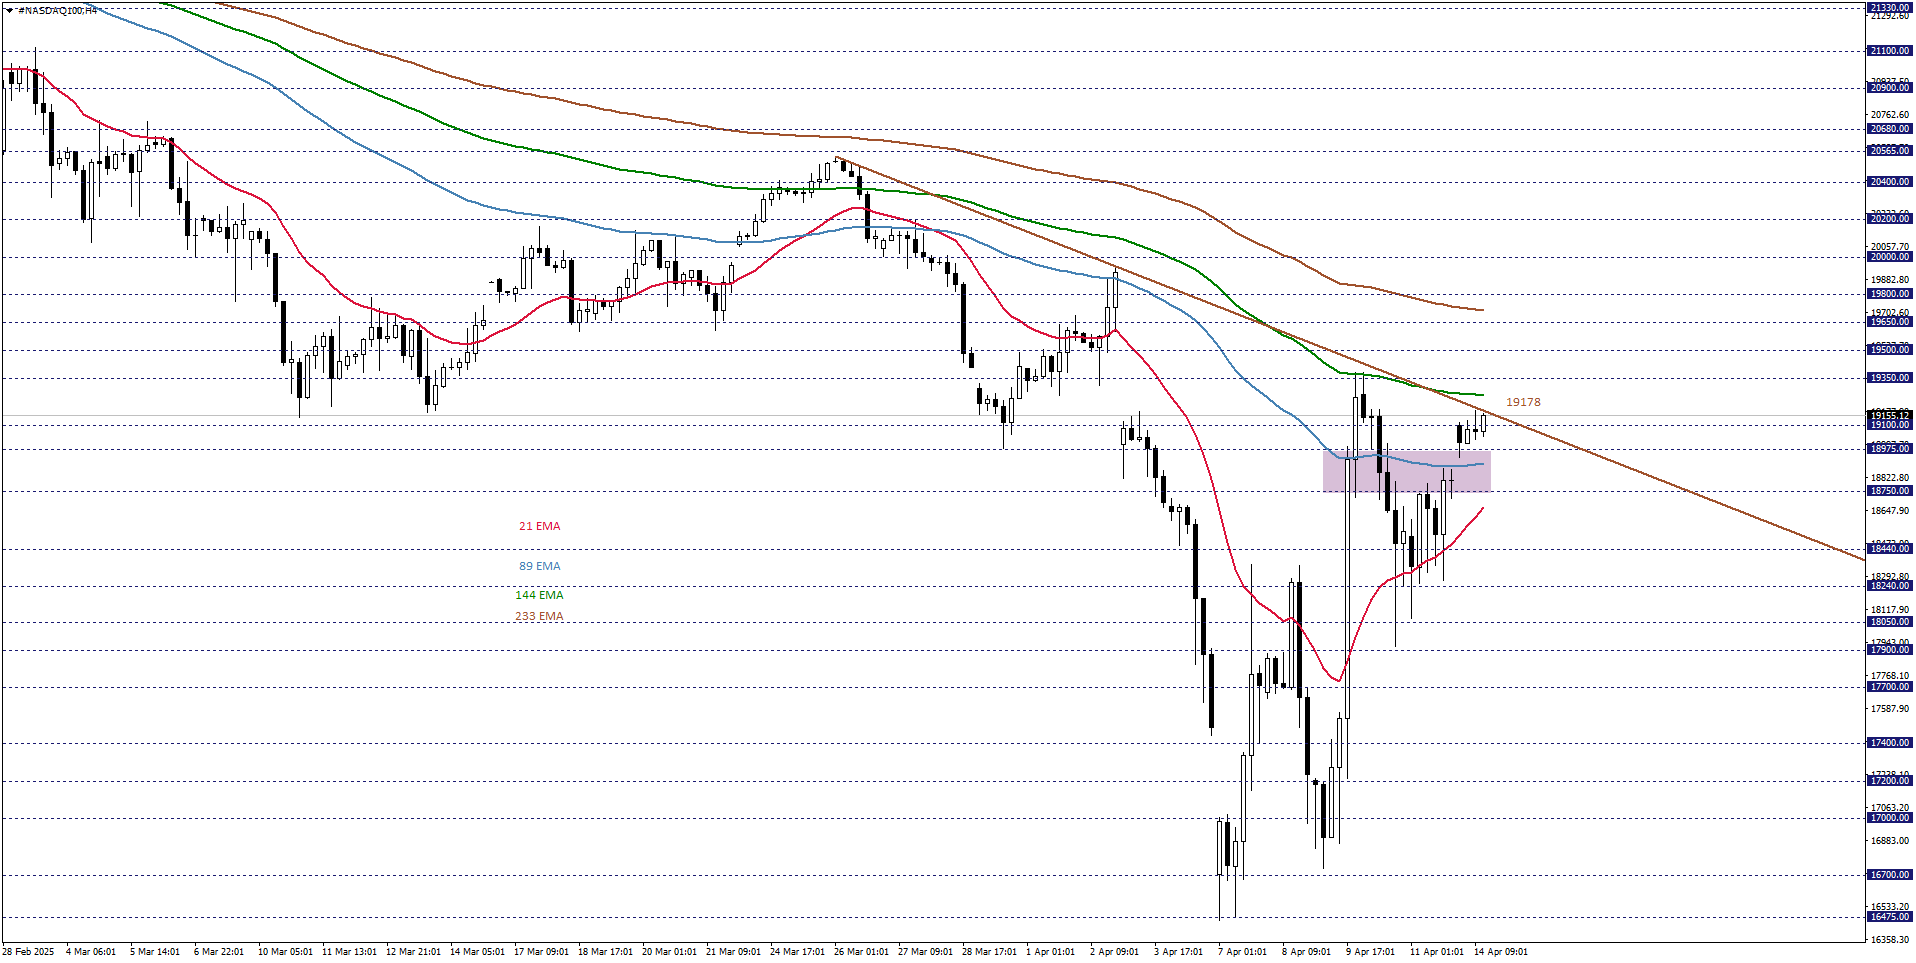Select the 21 EMA legend label
The image size is (1916, 963).
coord(539,526)
